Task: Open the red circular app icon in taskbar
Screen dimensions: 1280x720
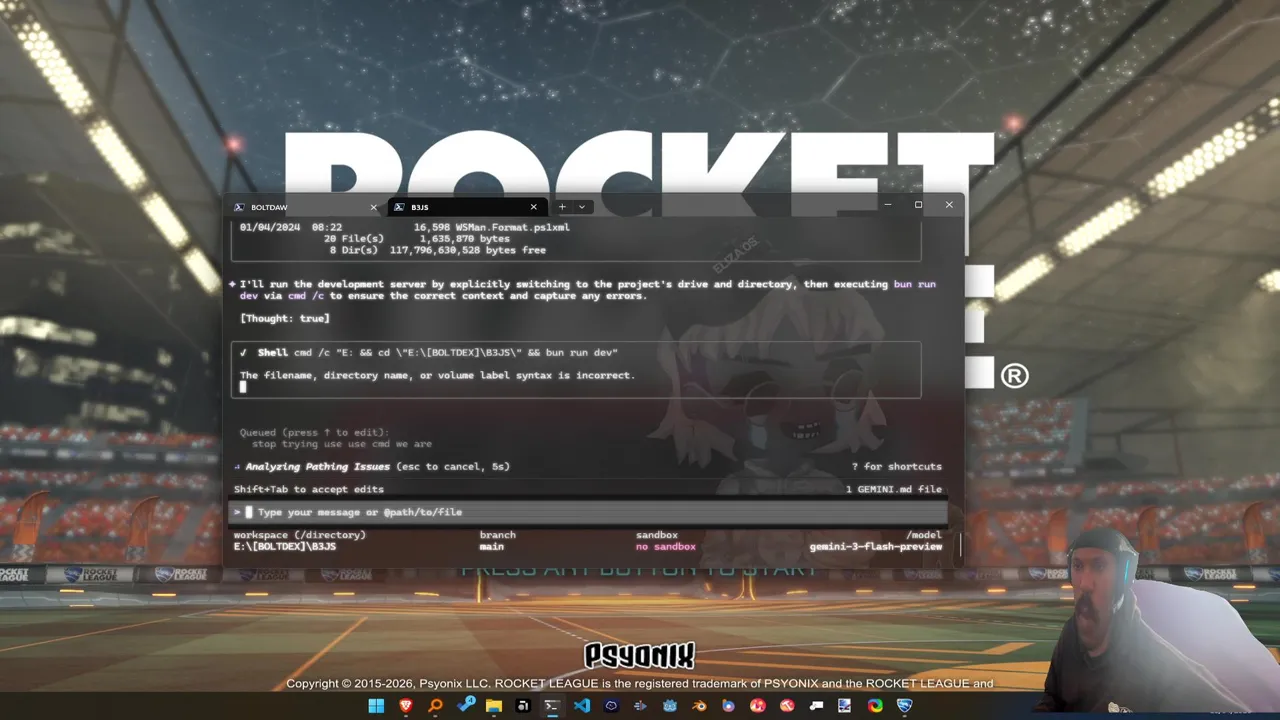Action: [758, 706]
